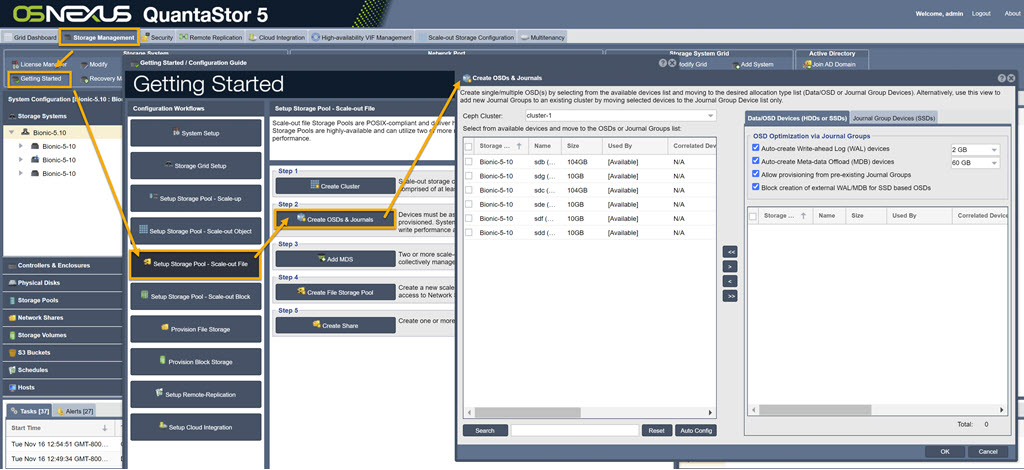Open the Multitenancy tab
The width and height of the screenshot is (1024, 470).
point(543,37)
